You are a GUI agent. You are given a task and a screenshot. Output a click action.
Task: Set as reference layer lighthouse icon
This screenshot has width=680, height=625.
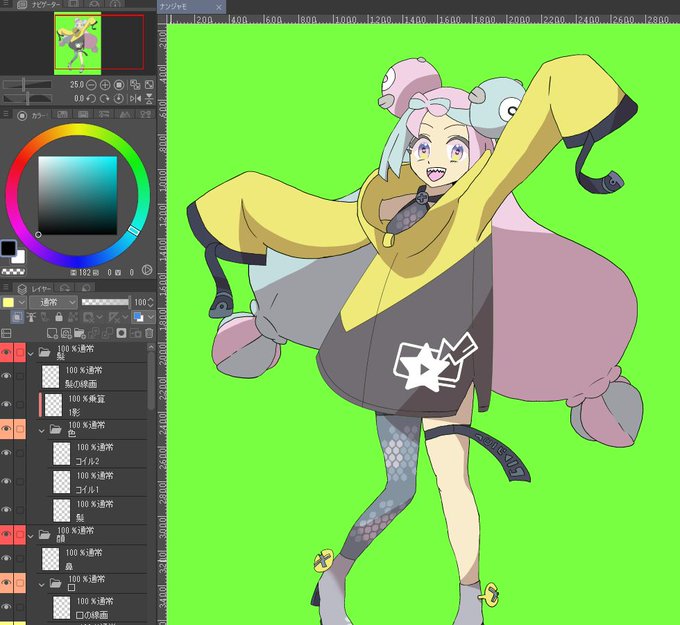point(31,317)
